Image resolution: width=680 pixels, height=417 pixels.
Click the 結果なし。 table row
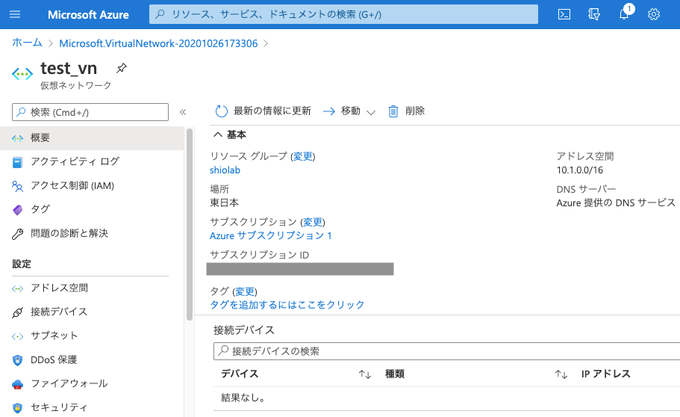coord(447,398)
